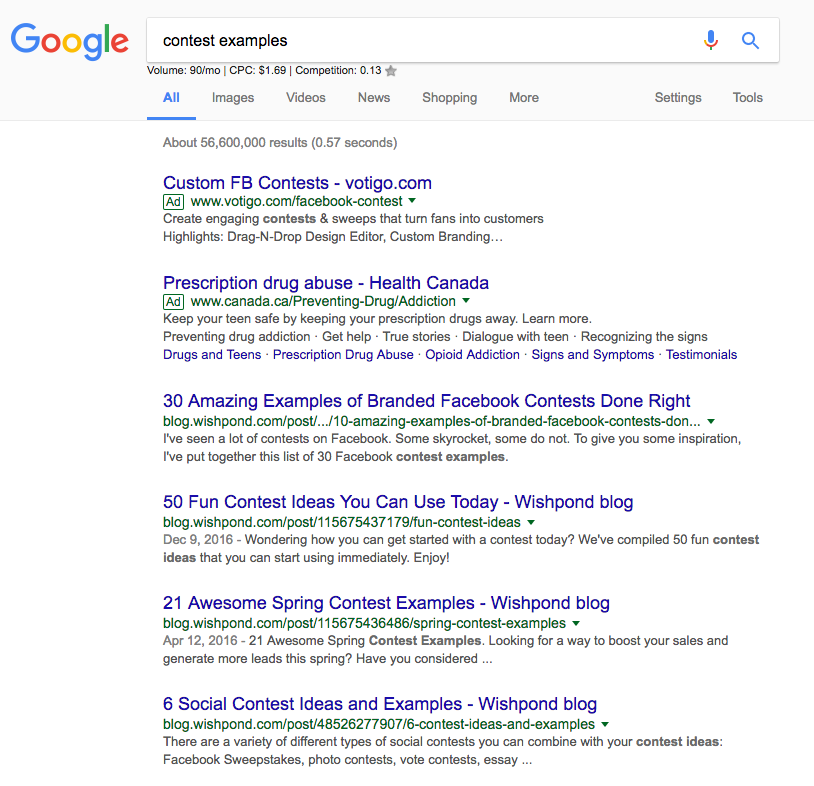
Task: Open 6 Social Contest Ideas and Examples result
Action: [x=379, y=704]
